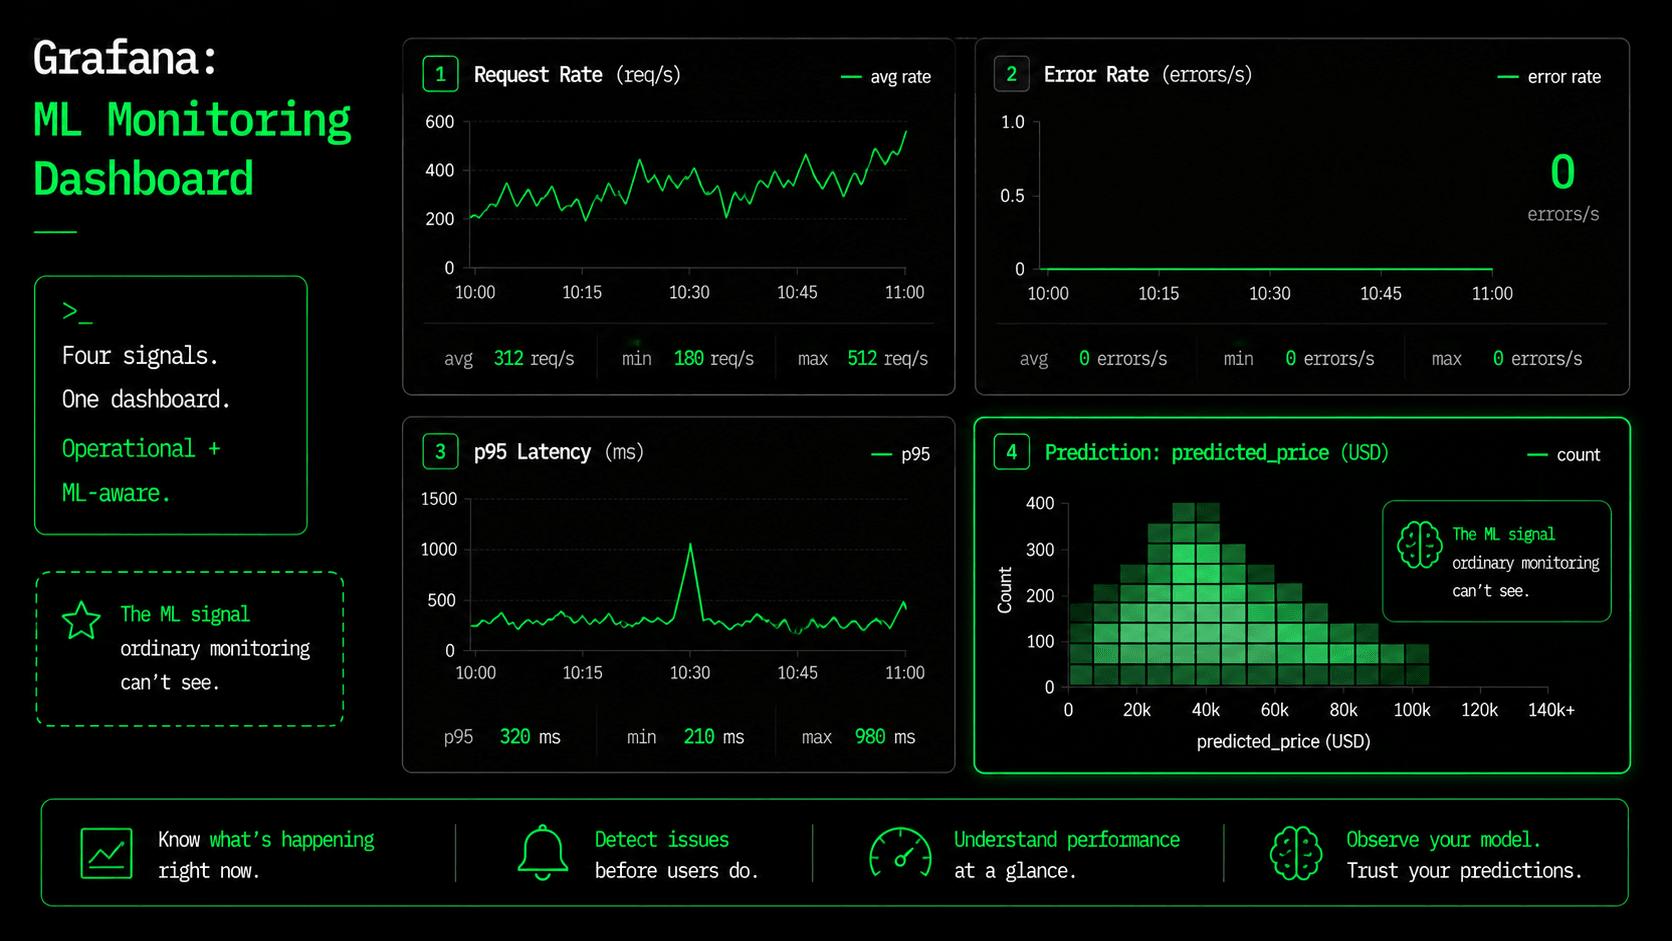Viewport: 1672px width, 941px height.
Task: Click max 0 errors/s value
Action: [x=1537, y=358]
